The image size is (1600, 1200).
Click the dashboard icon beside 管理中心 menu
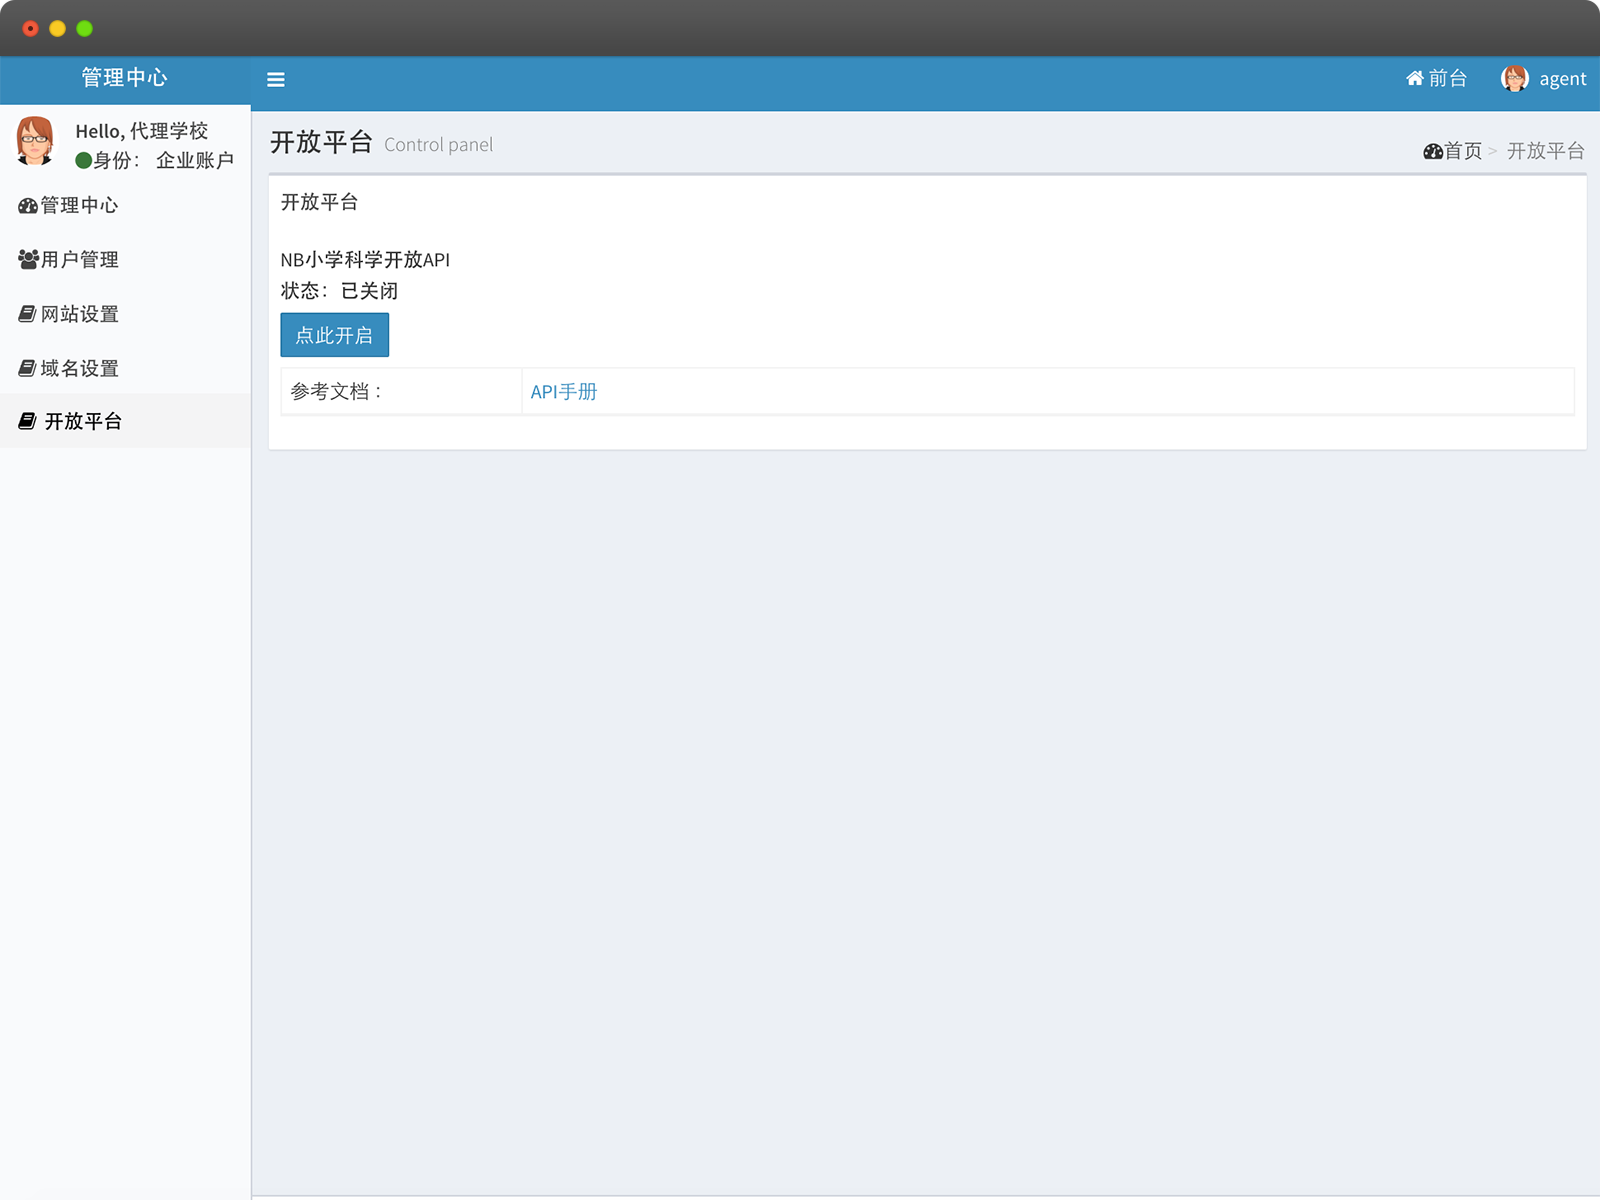click(28, 206)
